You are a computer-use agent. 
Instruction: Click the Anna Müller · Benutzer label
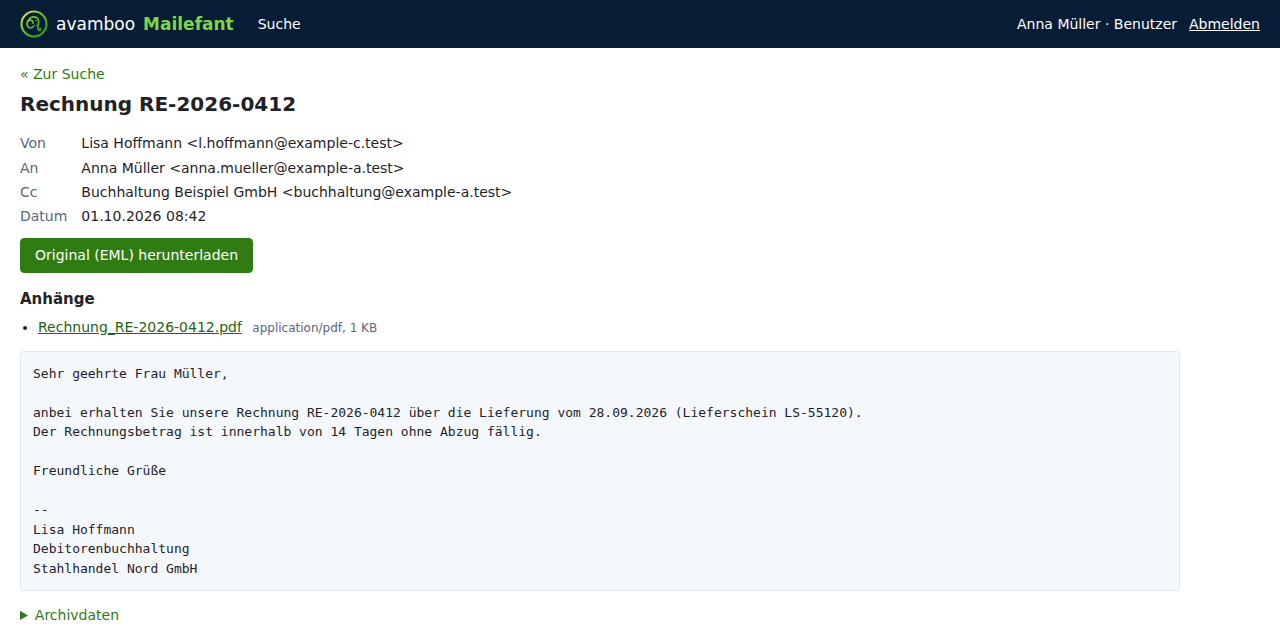[x=1097, y=24]
